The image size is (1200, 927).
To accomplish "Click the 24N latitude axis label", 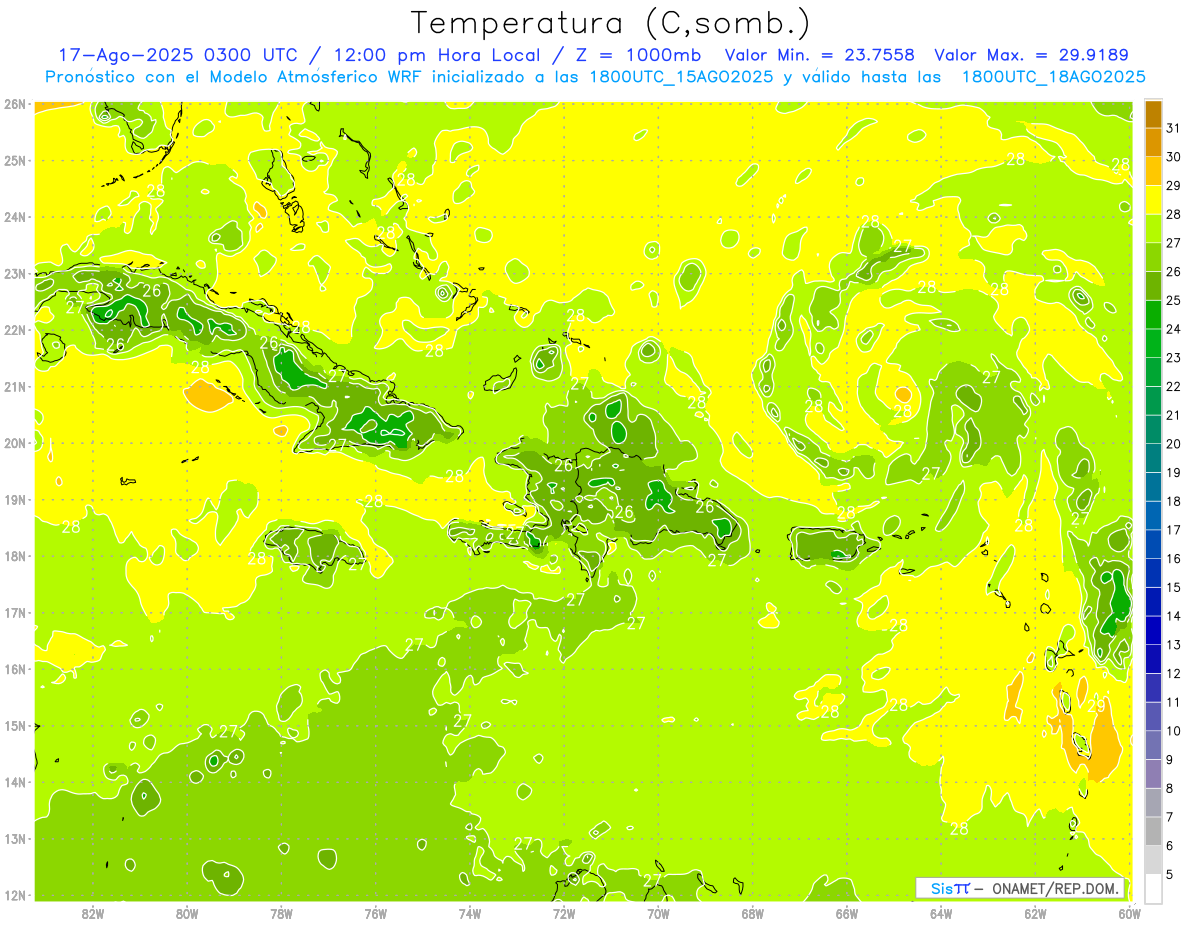I will pos(15,217).
